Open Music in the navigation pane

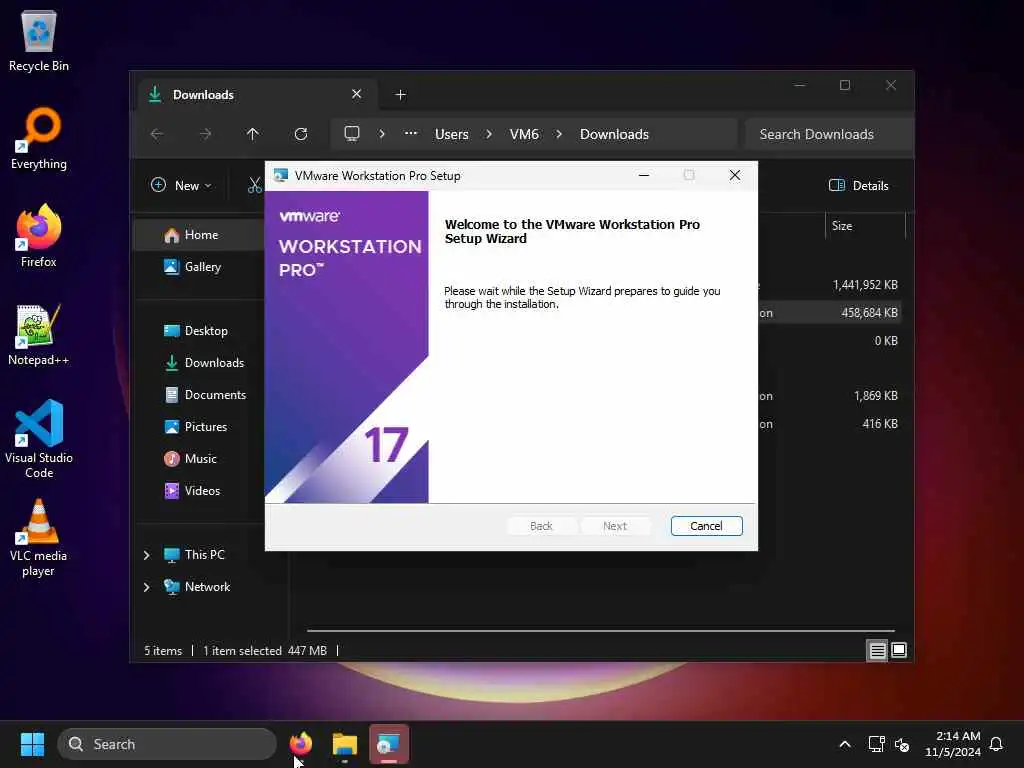pyautogui.click(x=200, y=458)
